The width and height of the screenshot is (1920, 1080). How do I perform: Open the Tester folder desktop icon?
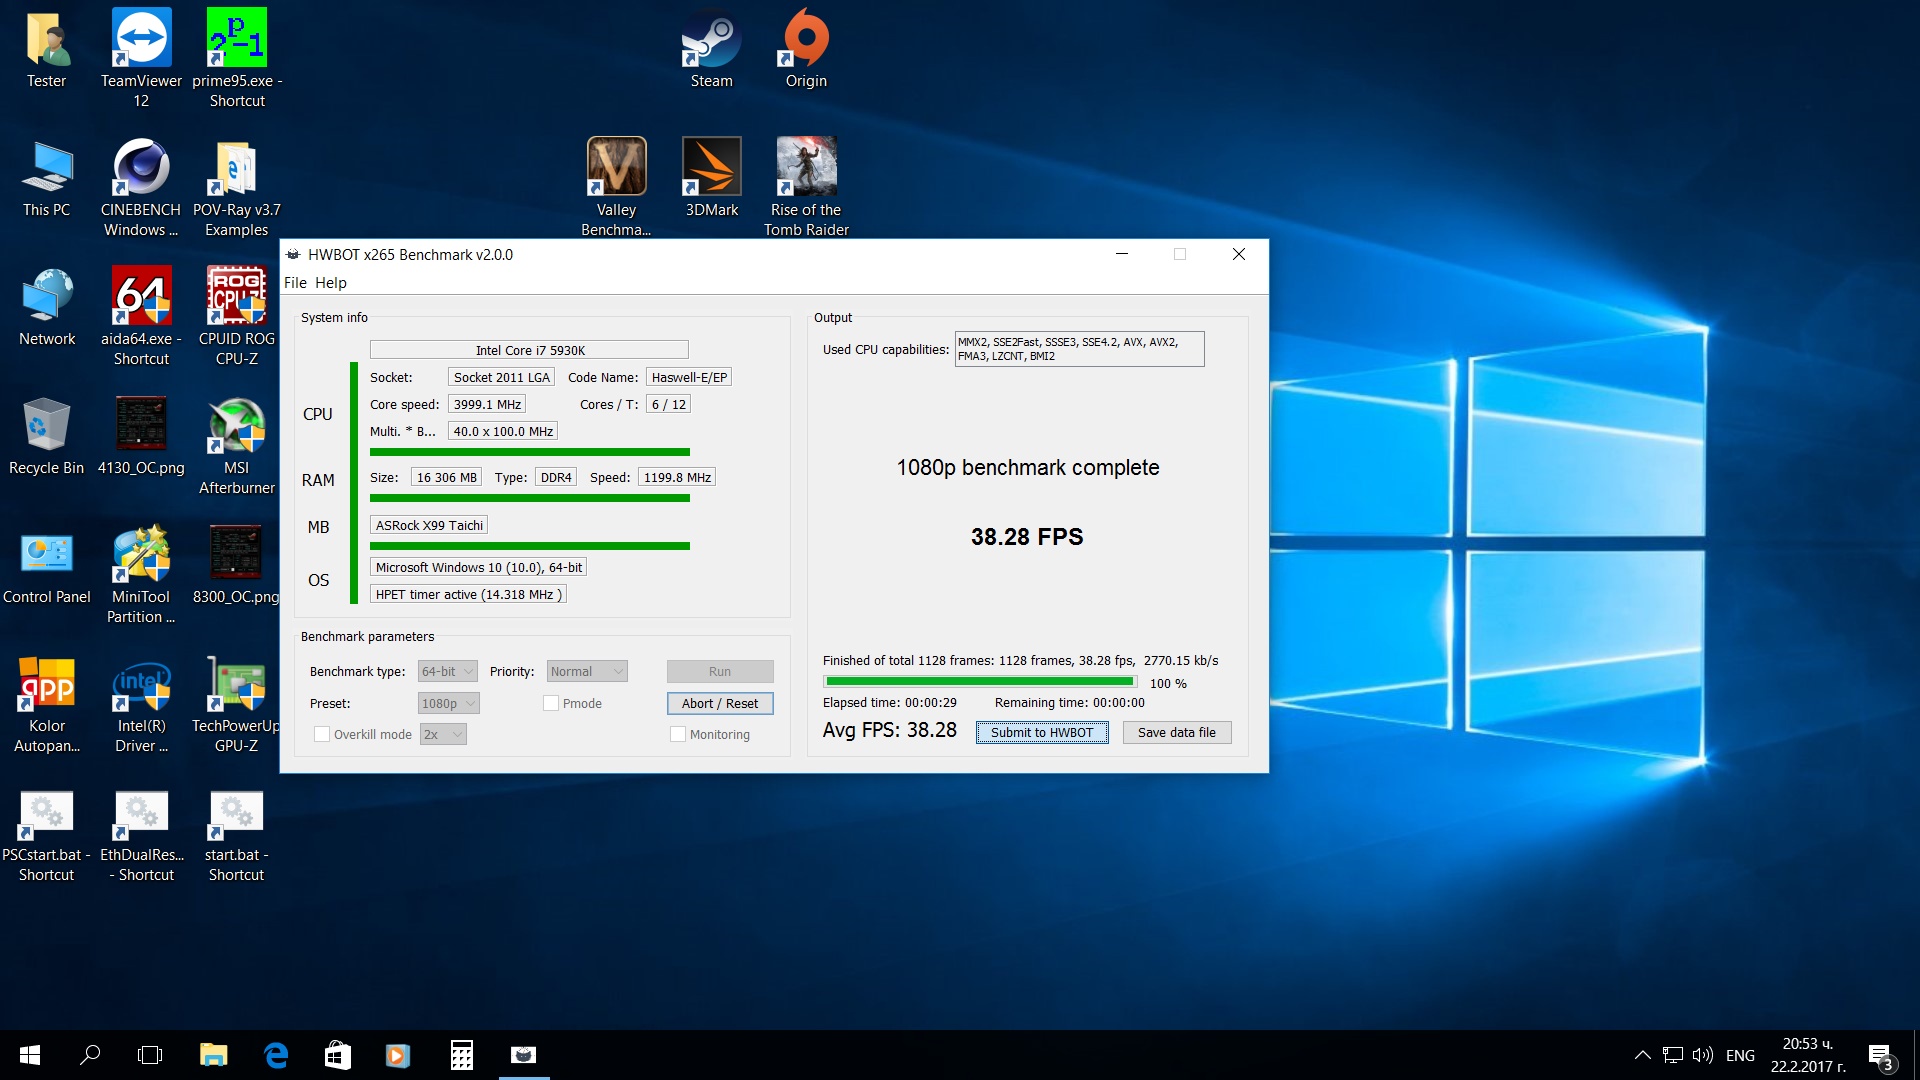tap(46, 50)
